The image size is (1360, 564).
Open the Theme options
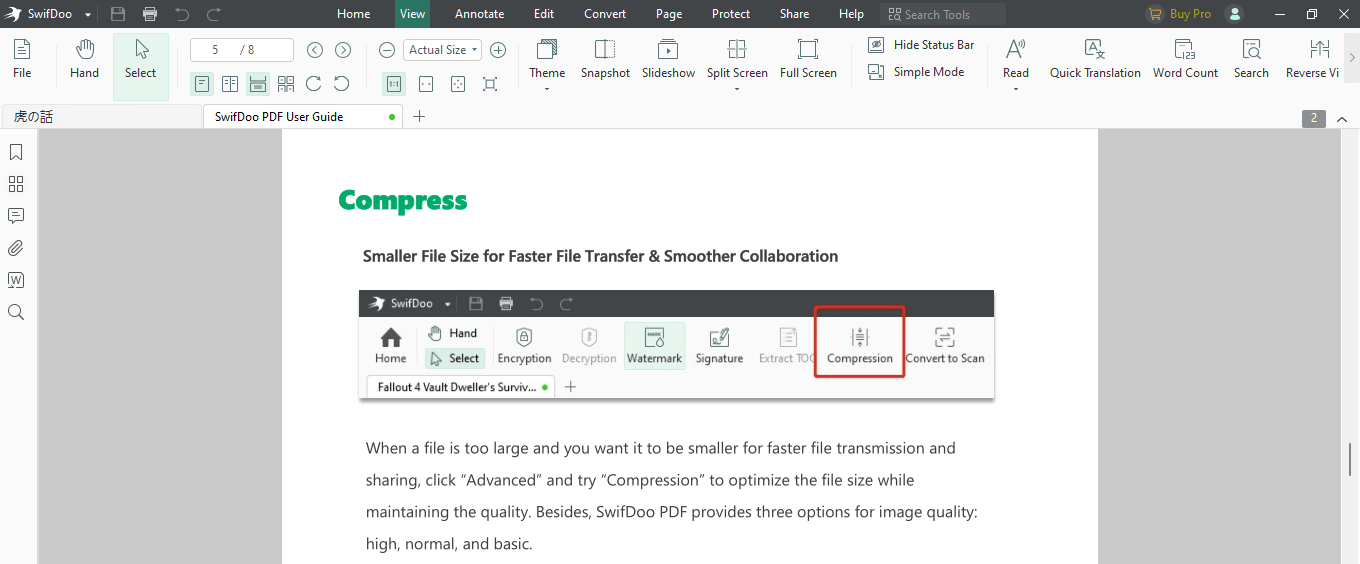click(x=547, y=63)
